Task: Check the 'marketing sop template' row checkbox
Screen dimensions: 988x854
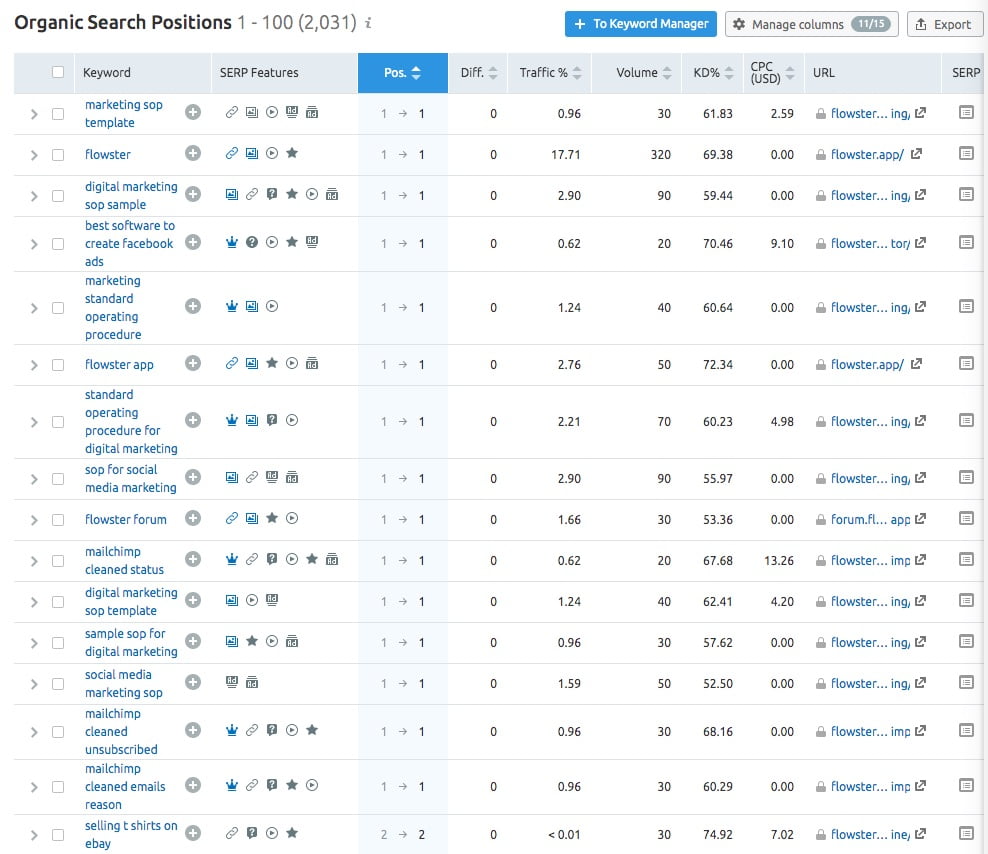Action: pos(58,113)
